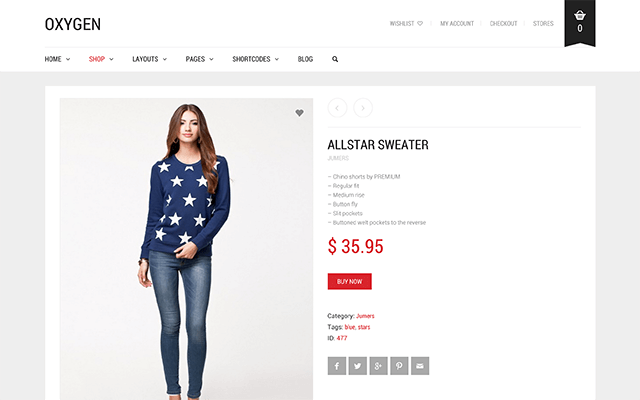Open the Blog menu item

[305, 59]
